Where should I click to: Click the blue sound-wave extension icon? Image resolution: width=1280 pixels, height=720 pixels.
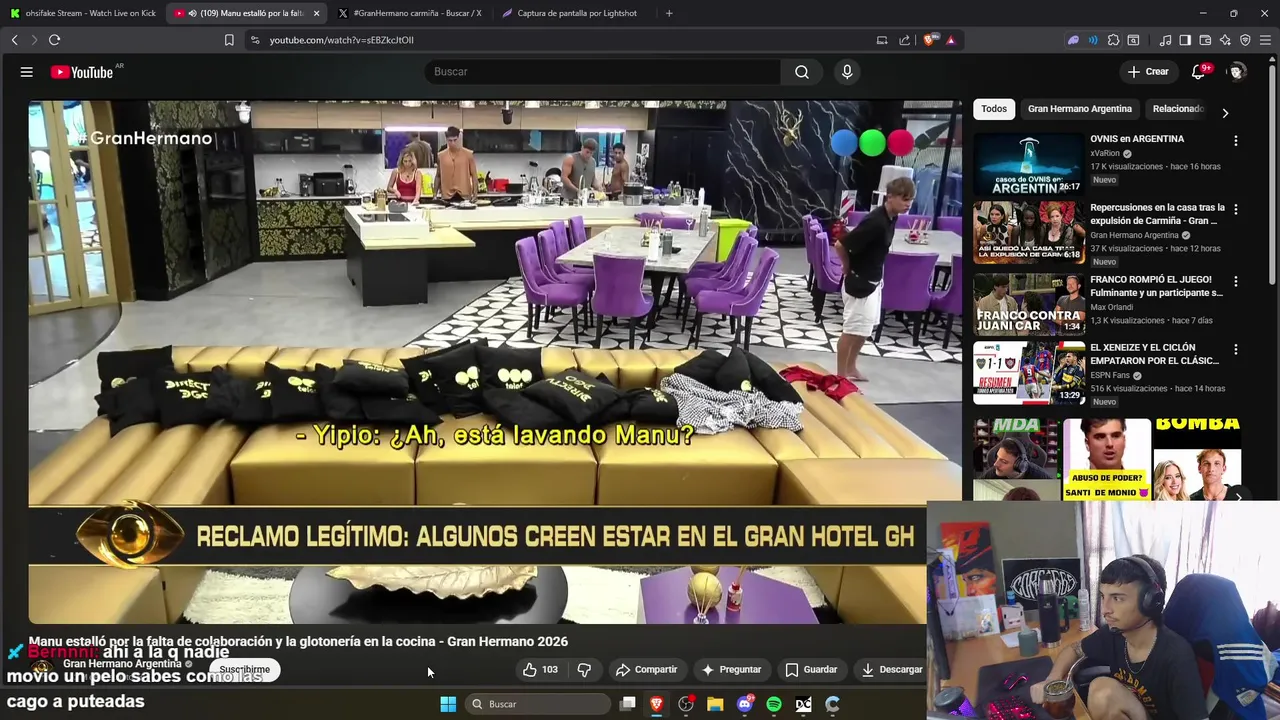point(1093,40)
